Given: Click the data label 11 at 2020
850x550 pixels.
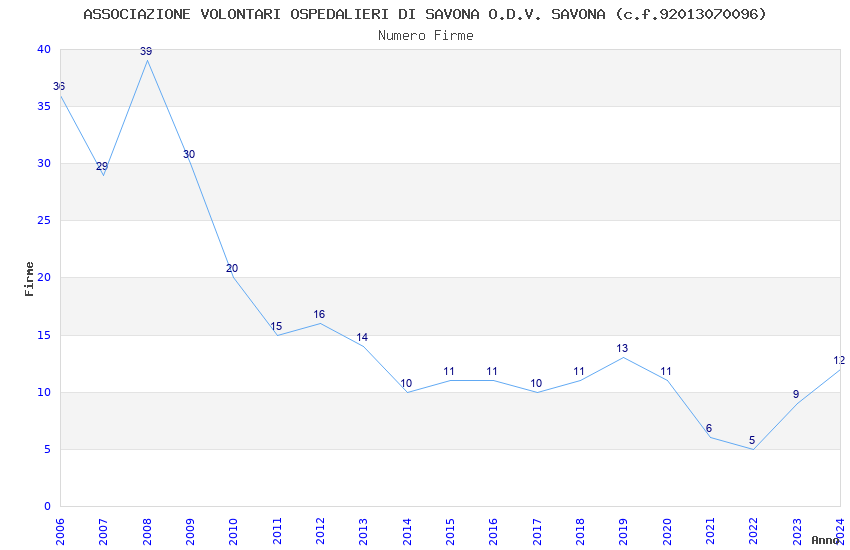Looking at the screenshot, I should [666, 372].
